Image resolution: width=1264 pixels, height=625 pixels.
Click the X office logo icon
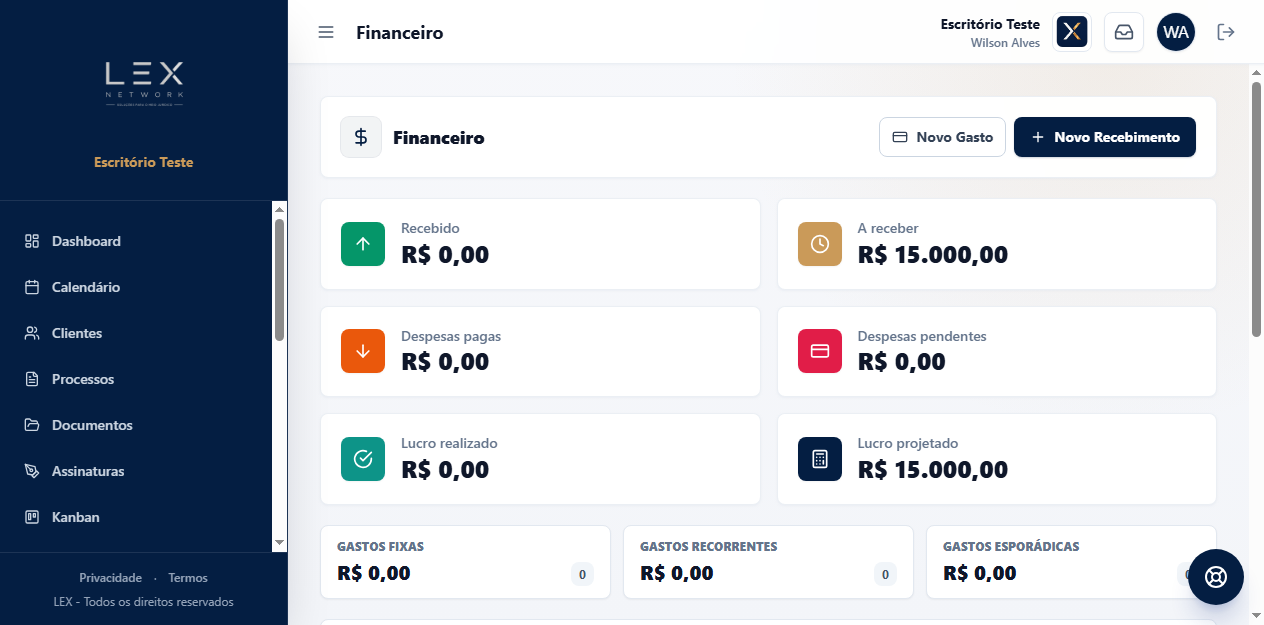[x=1072, y=32]
